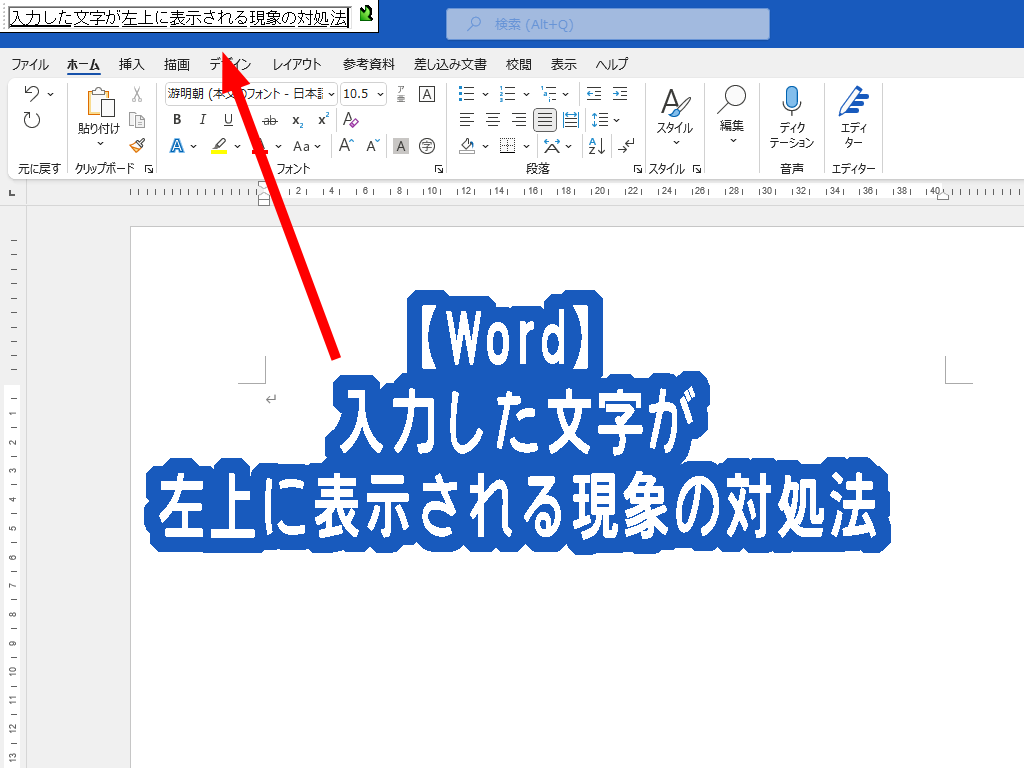
Task: Toggle Superscript formatting
Action: pos(323,120)
